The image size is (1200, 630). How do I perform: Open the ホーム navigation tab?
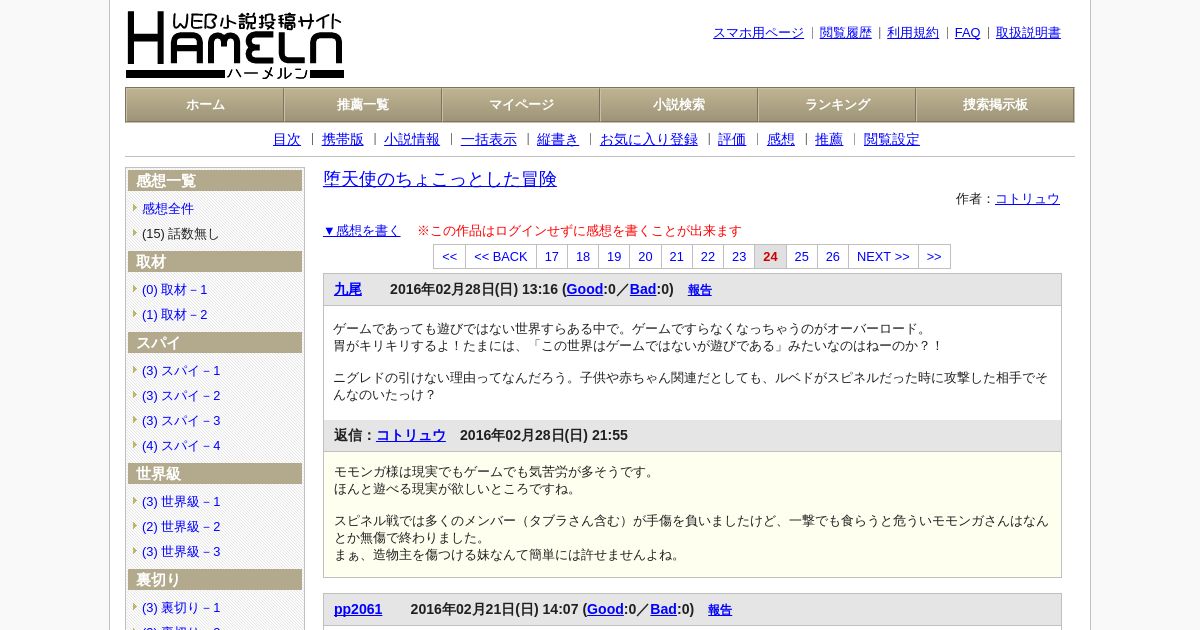point(205,105)
